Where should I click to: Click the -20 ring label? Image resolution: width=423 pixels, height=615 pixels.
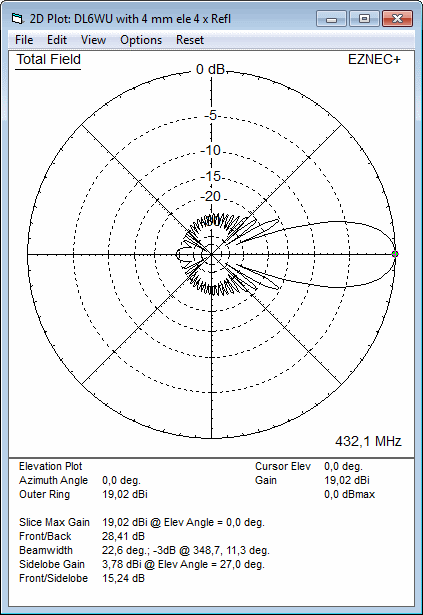[211, 196]
